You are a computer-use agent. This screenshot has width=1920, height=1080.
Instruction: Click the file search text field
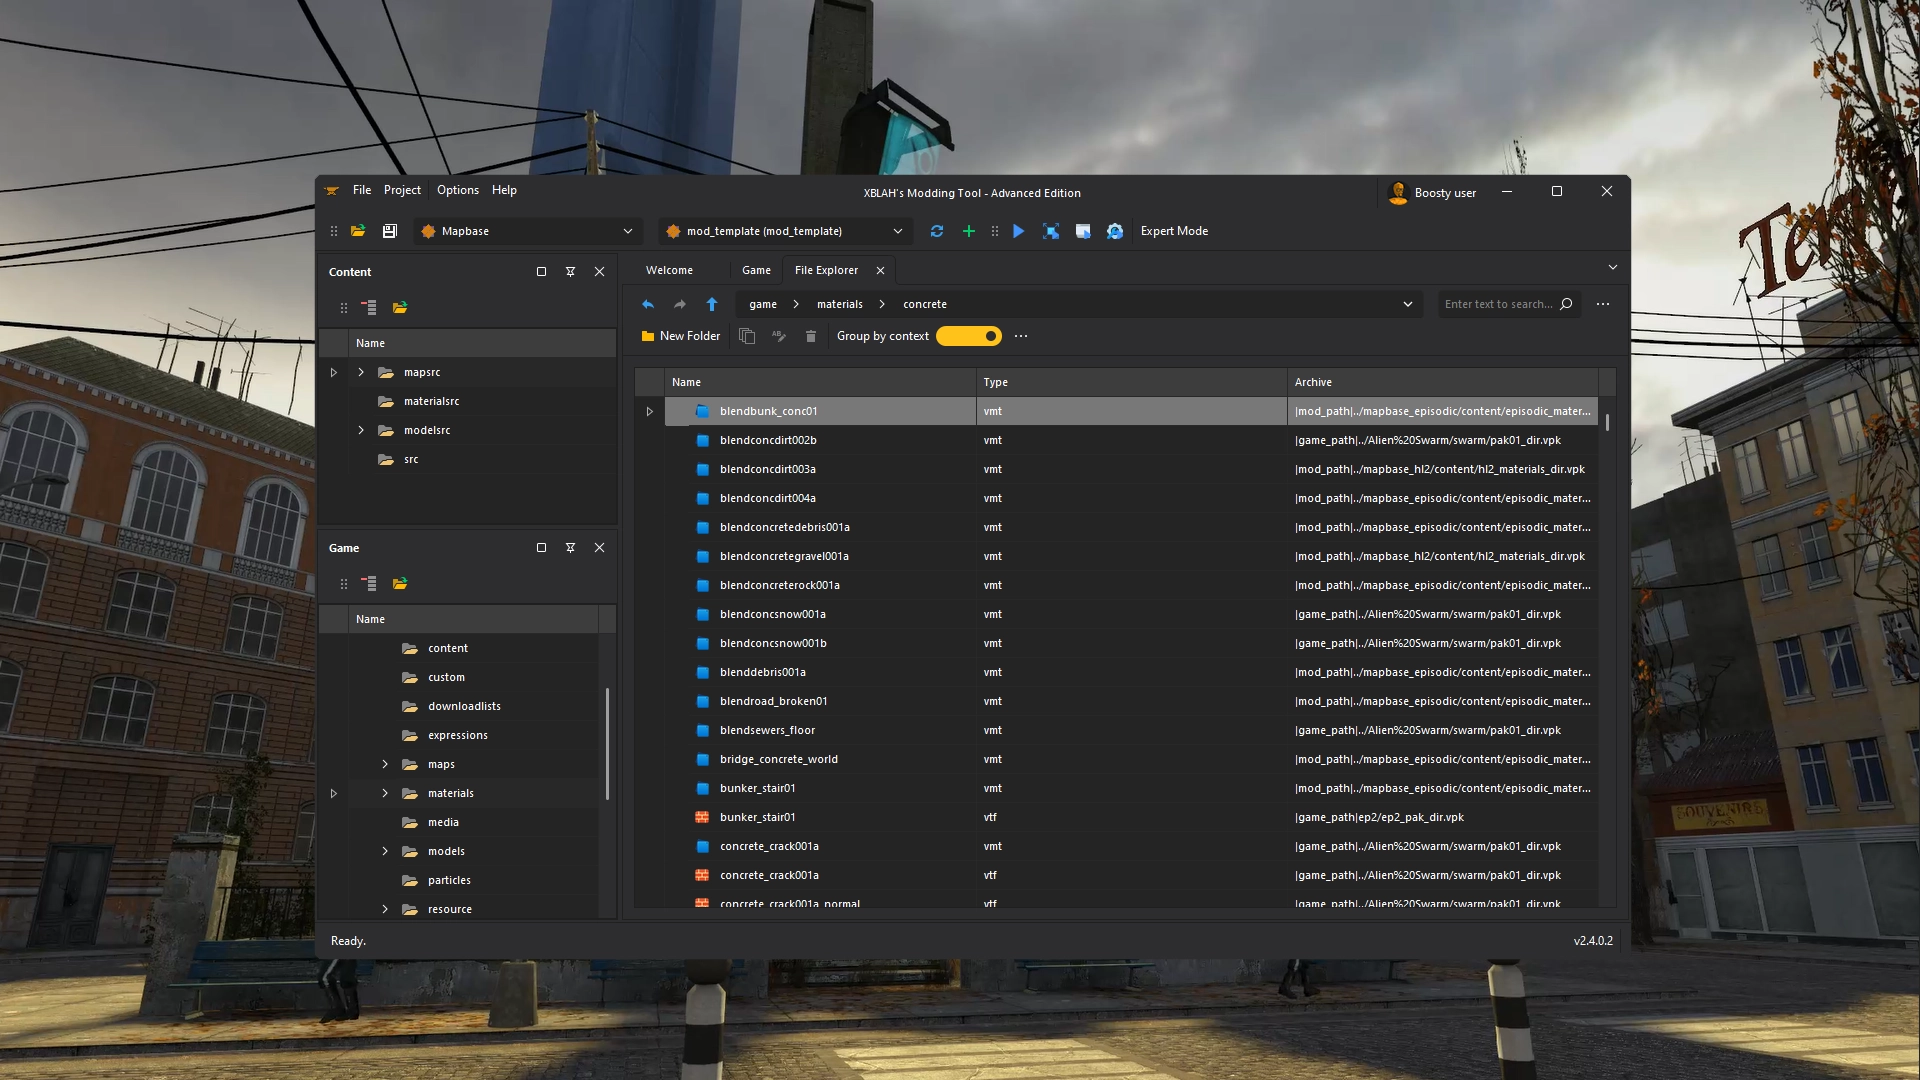click(1498, 304)
